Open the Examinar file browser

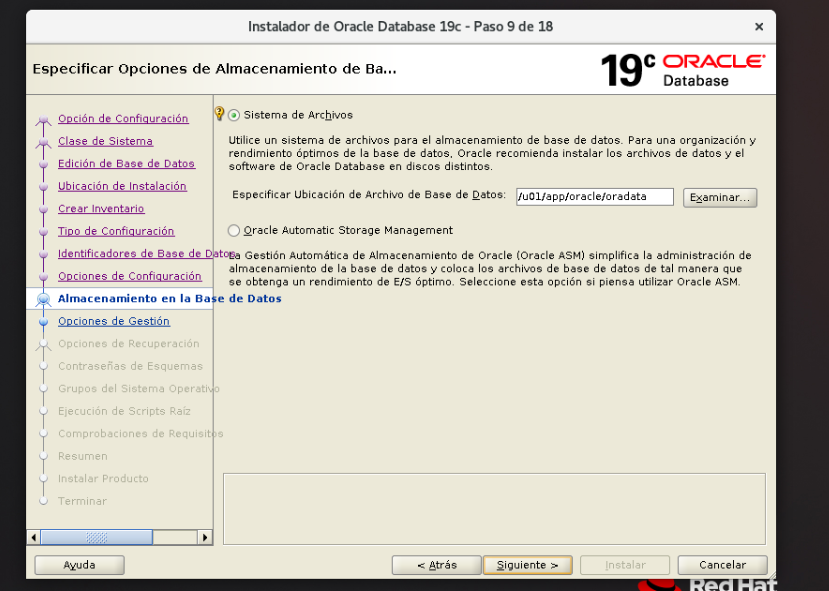pyautogui.click(x=719, y=197)
